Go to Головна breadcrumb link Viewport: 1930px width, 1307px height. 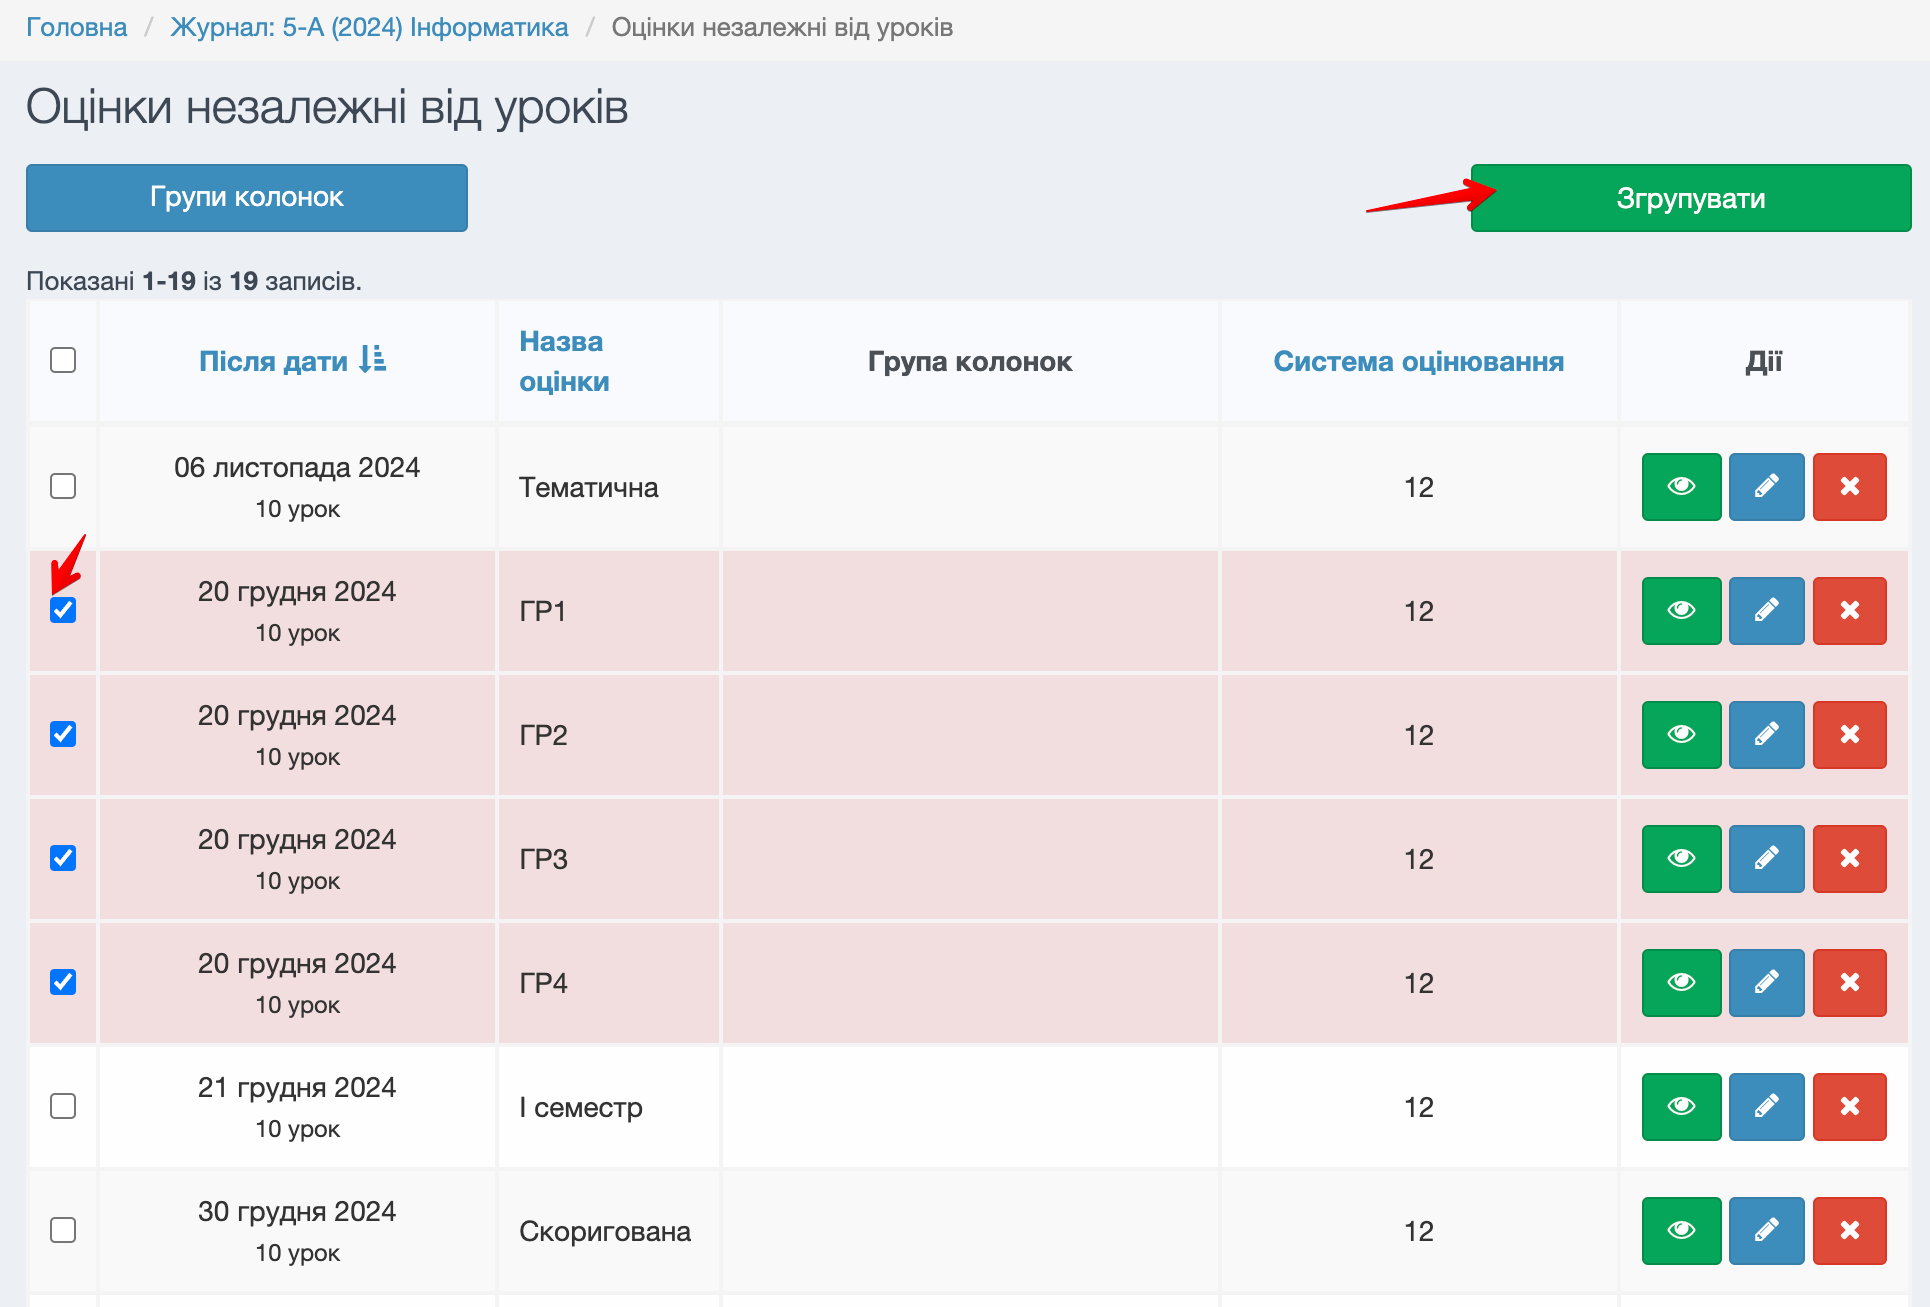[77, 27]
